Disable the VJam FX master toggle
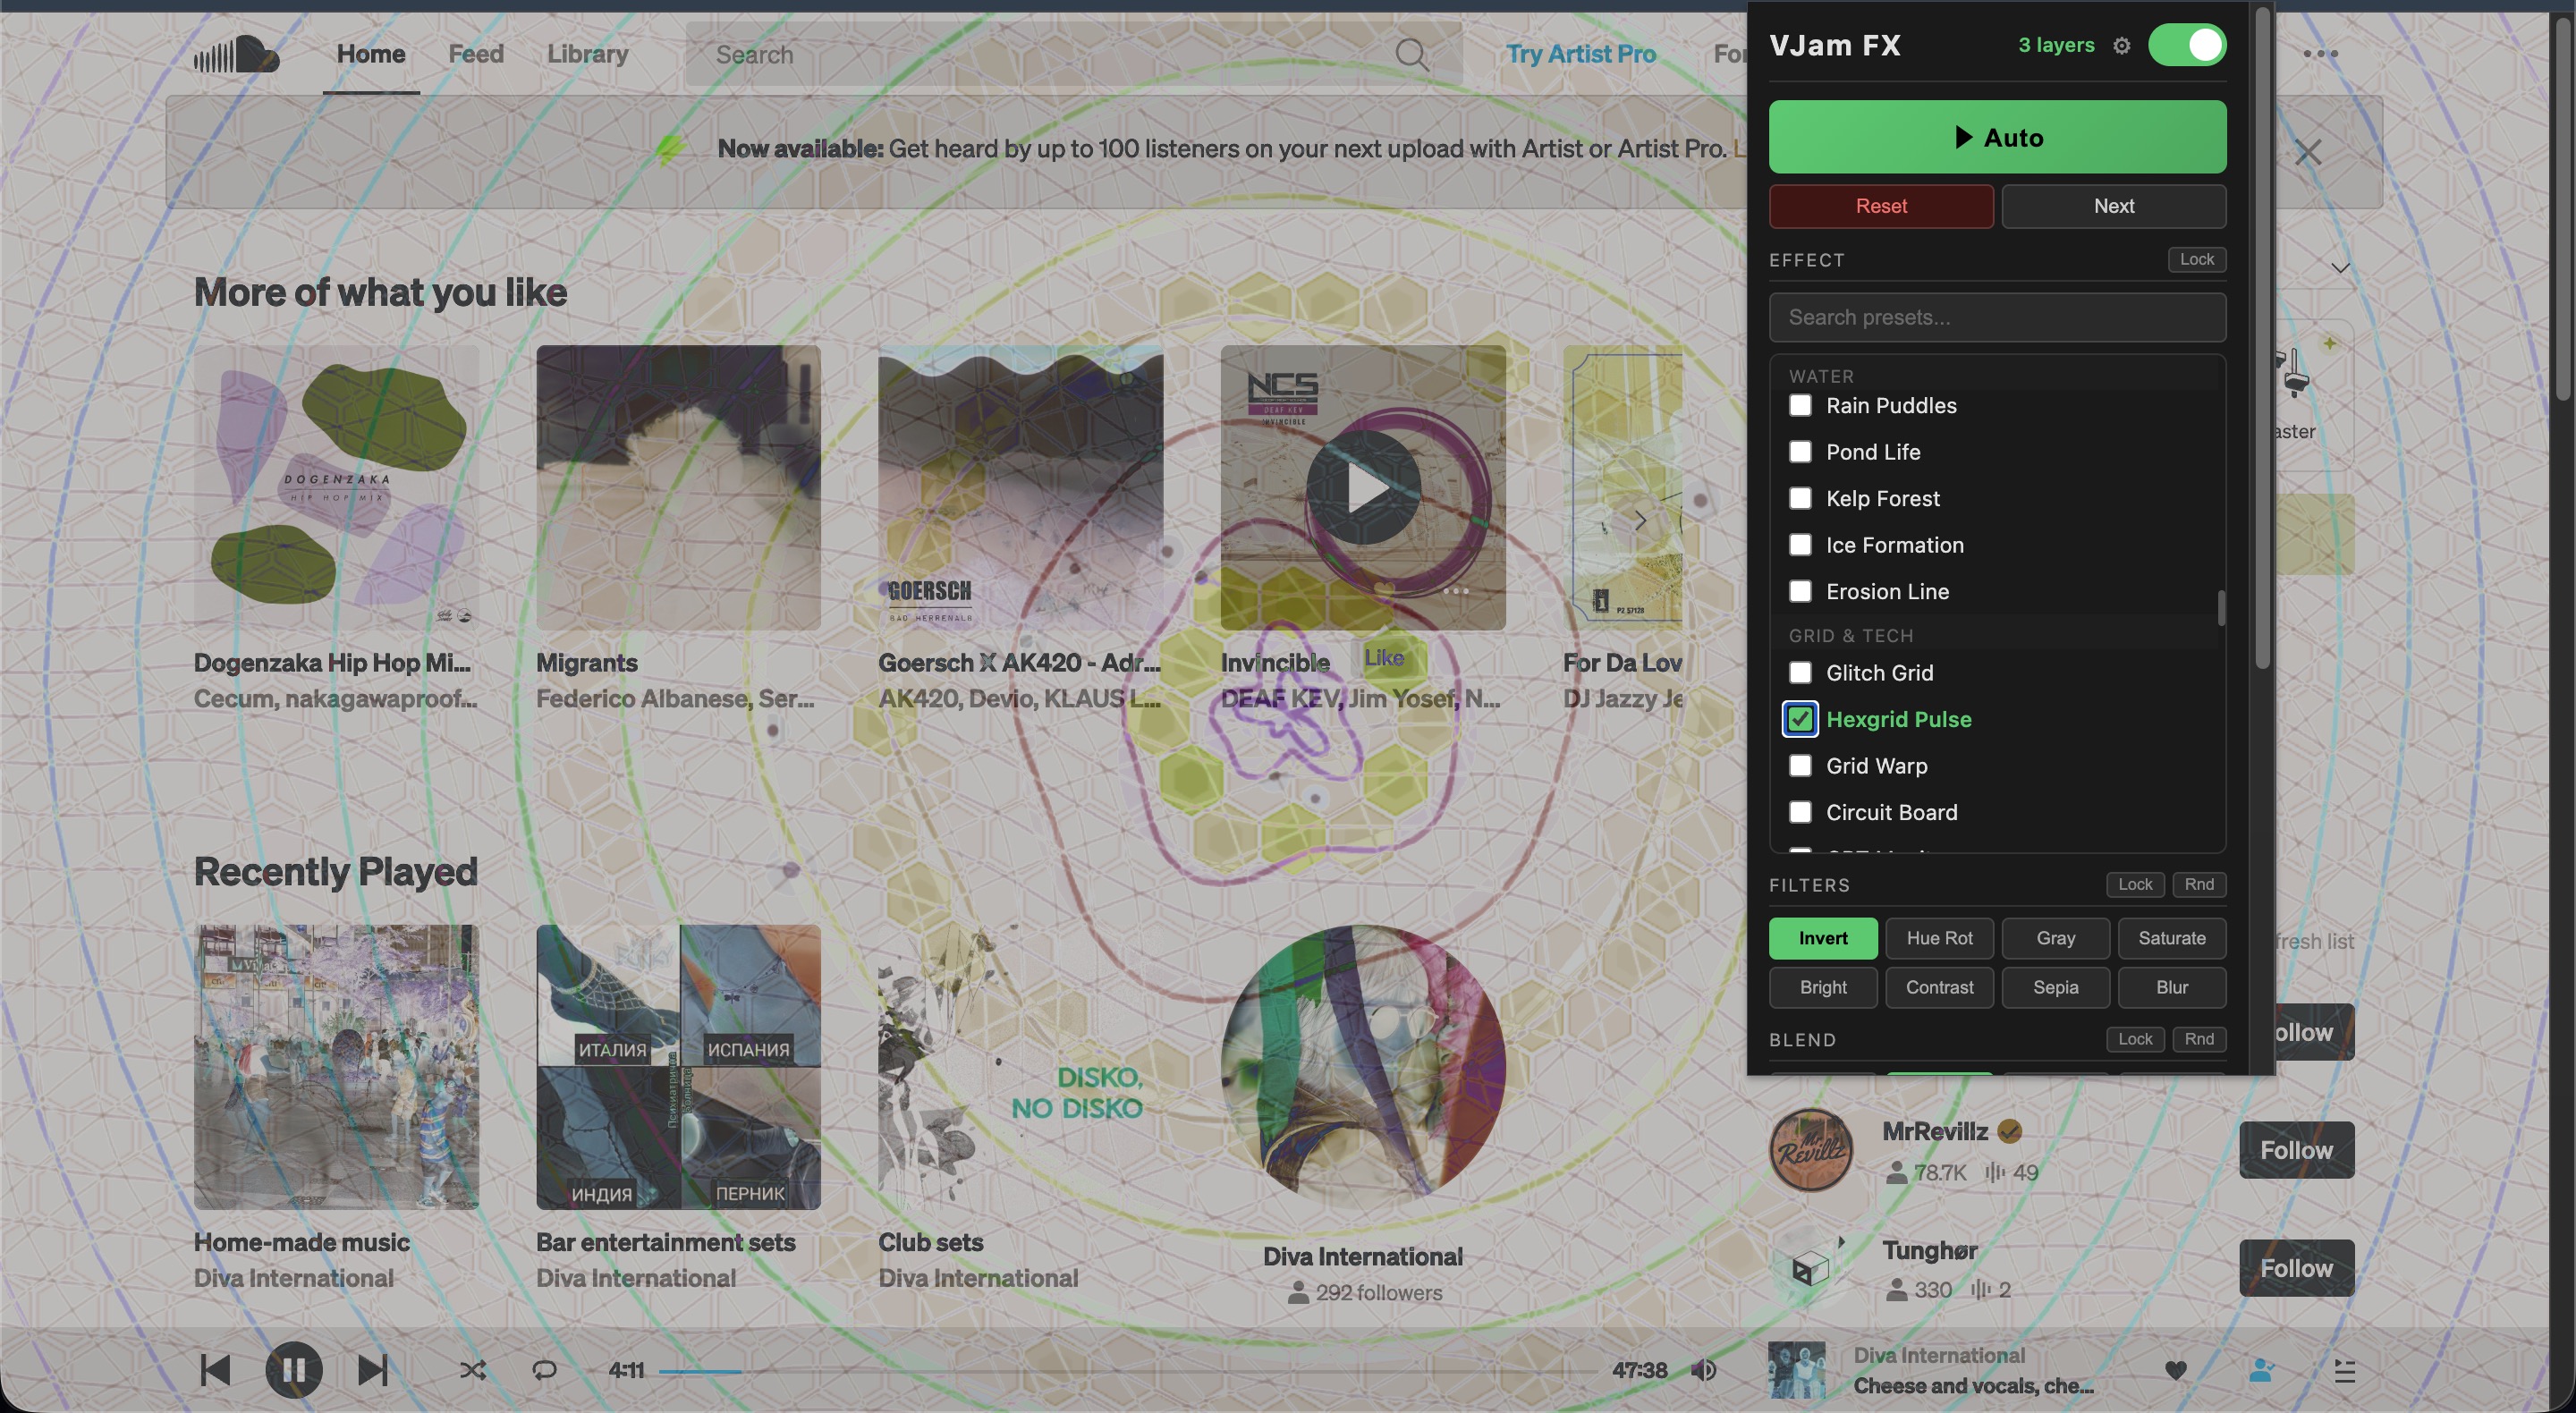Image resolution: width=2576 pixels, height=1413 pixels. click(x=2187, y=46)
